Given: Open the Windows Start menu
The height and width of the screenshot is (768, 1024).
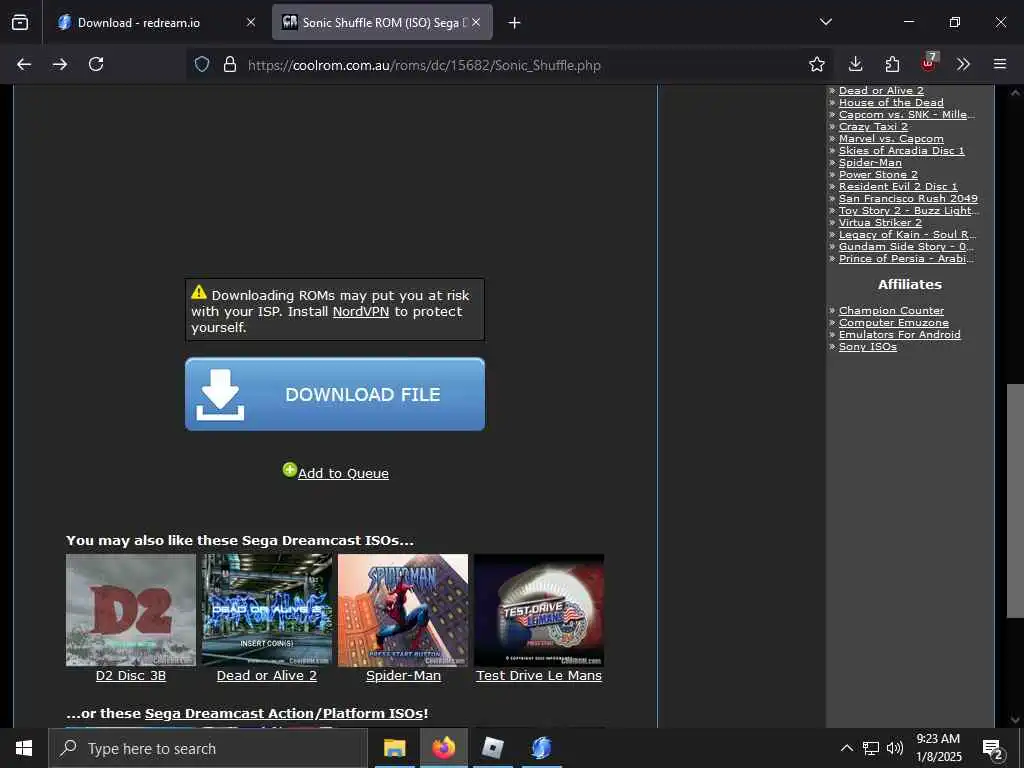Looking at the screenshot, I should (x=24, y=748).
